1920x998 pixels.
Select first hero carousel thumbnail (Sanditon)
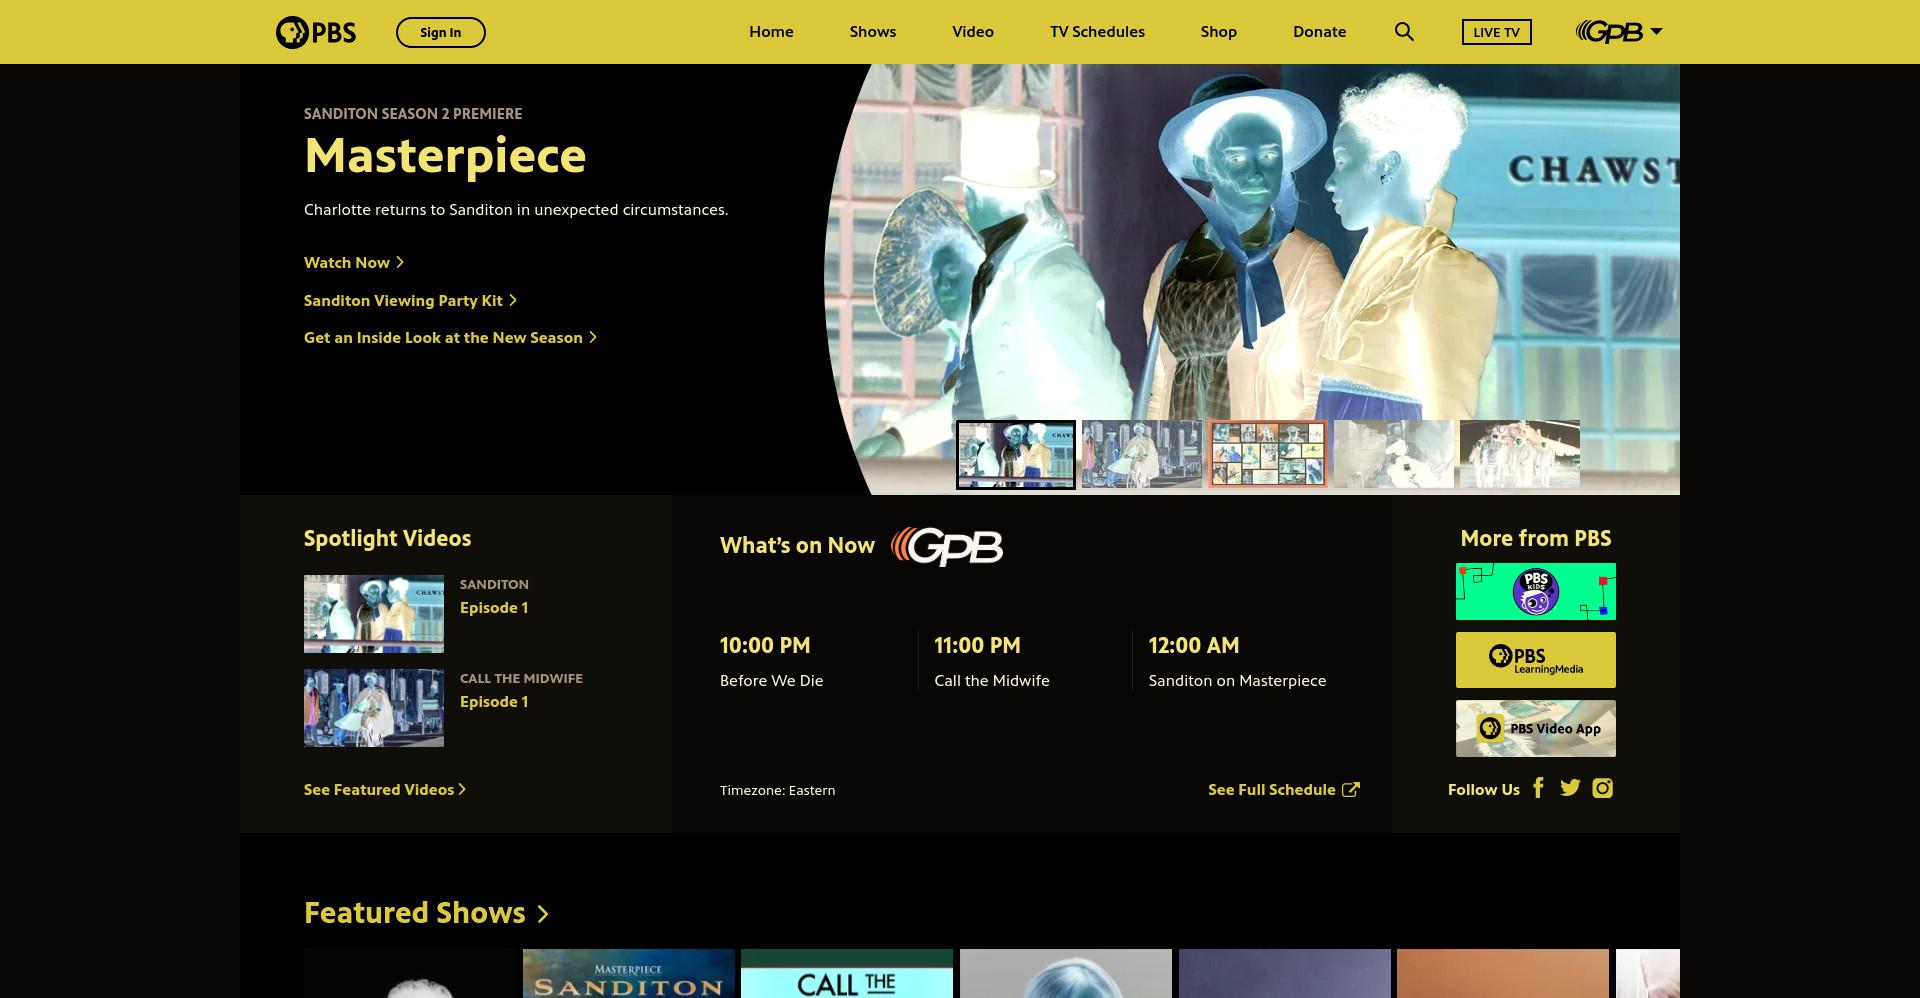coord(1016,455)
